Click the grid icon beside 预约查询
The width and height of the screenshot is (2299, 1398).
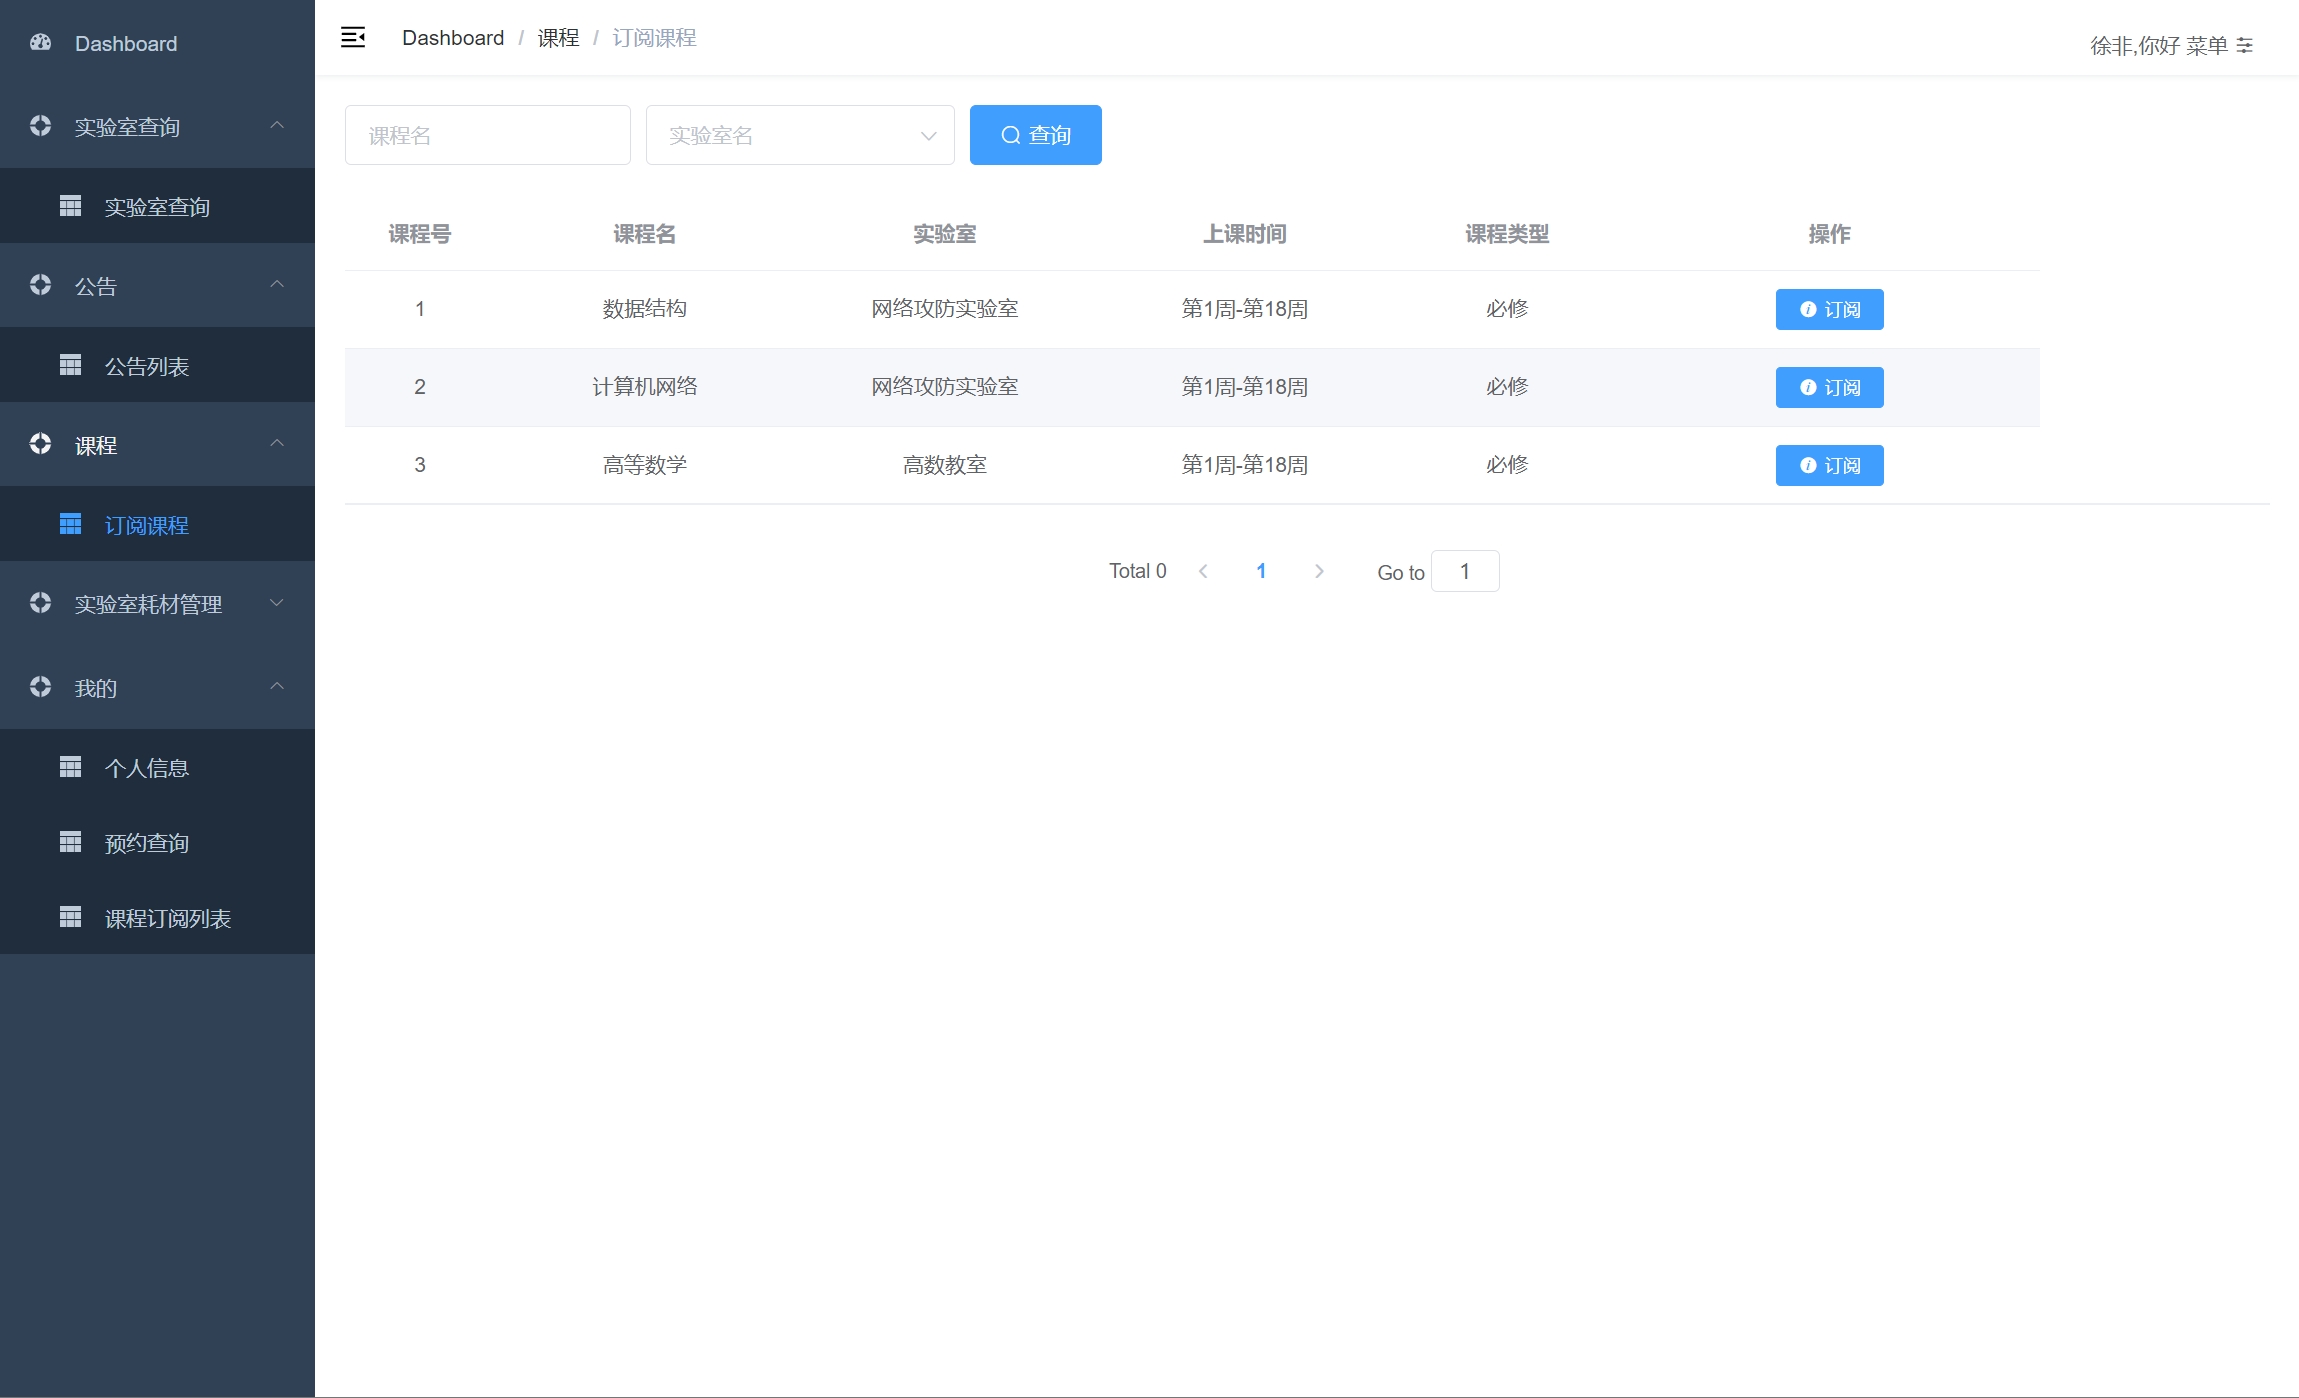(x=70, y=842)
